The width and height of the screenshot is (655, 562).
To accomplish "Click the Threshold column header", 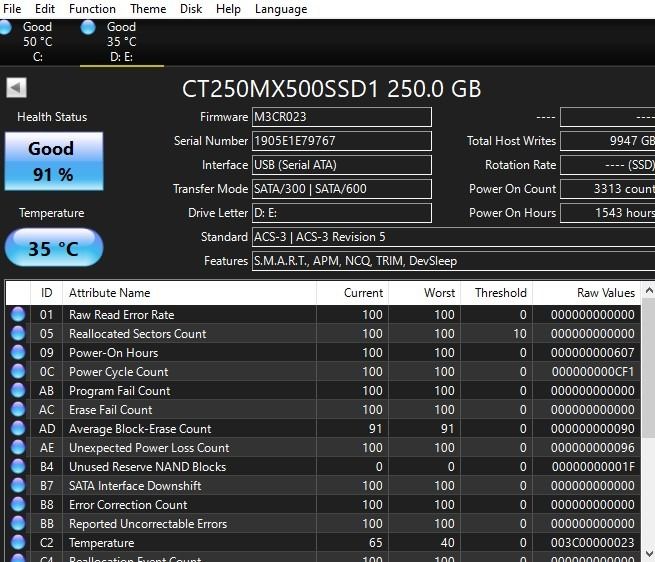I will pos(497,293).
